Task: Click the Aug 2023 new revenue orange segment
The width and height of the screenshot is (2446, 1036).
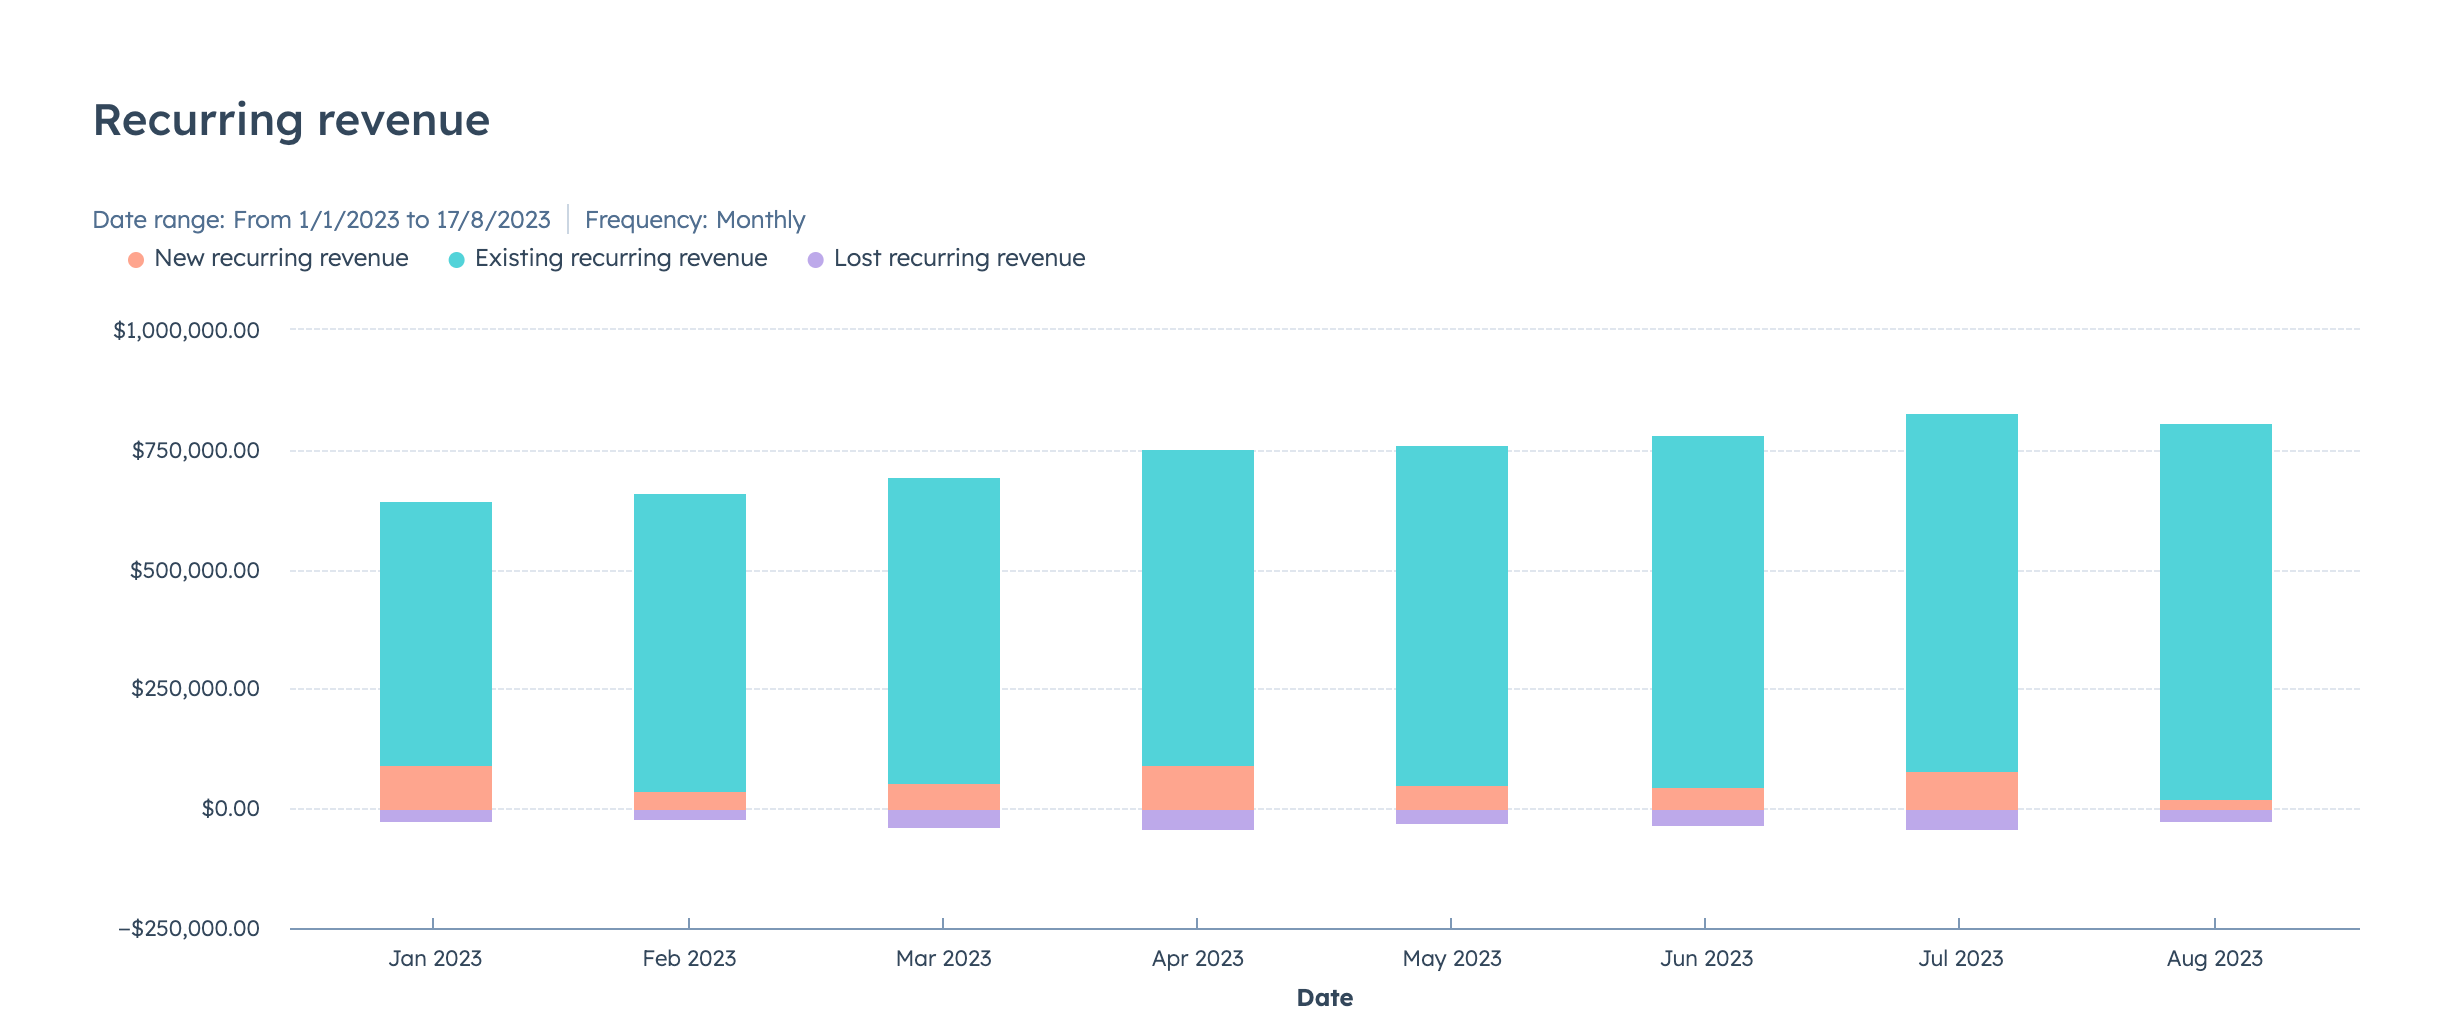Action: (x=2216, y=805)
